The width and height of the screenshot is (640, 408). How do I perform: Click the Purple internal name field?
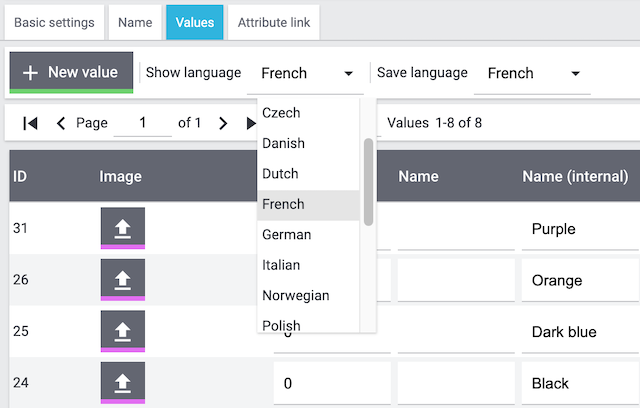point(578,229)
